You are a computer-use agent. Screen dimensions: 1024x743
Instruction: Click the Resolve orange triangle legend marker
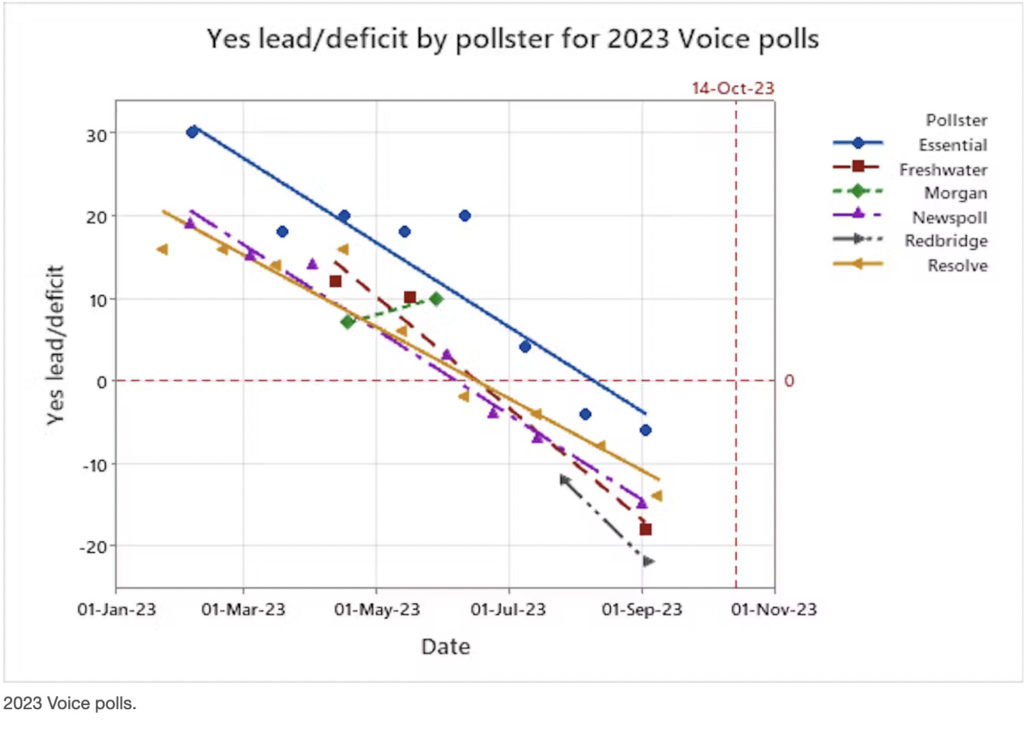coord(859,265)
